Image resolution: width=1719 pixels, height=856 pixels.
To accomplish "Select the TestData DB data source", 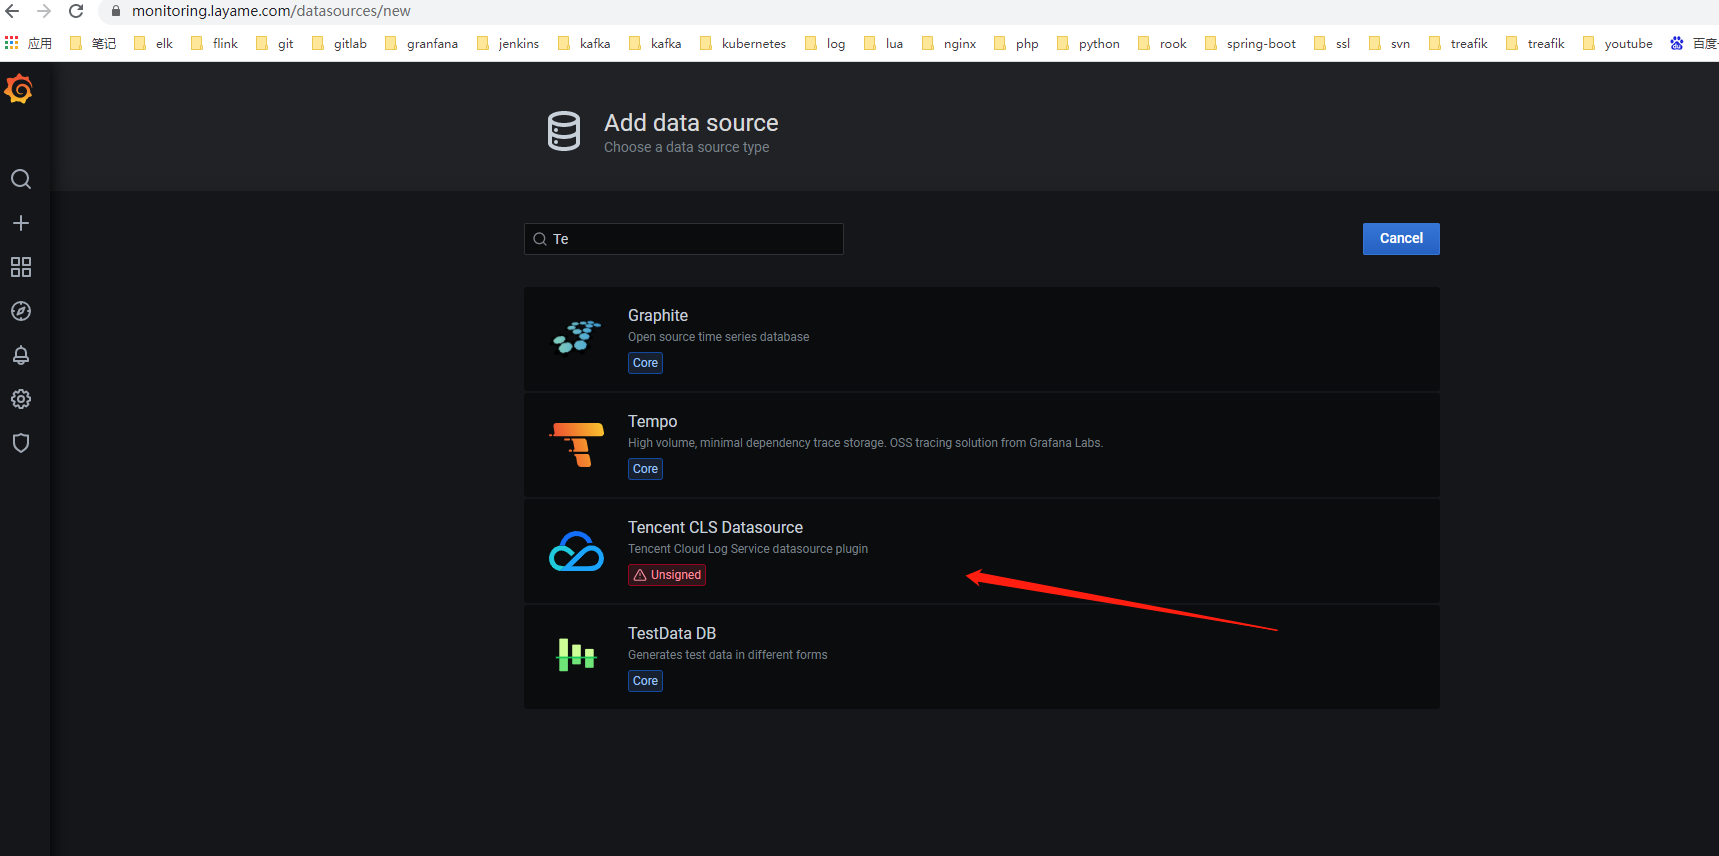I will 982,657.
